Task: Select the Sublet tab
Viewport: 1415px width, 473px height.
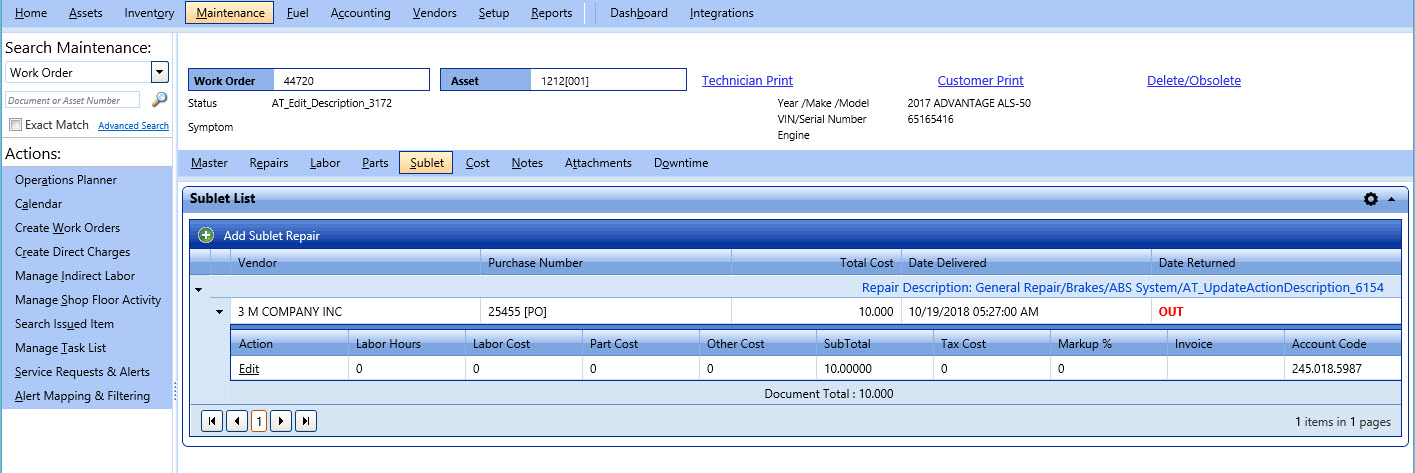Action: 427,163
